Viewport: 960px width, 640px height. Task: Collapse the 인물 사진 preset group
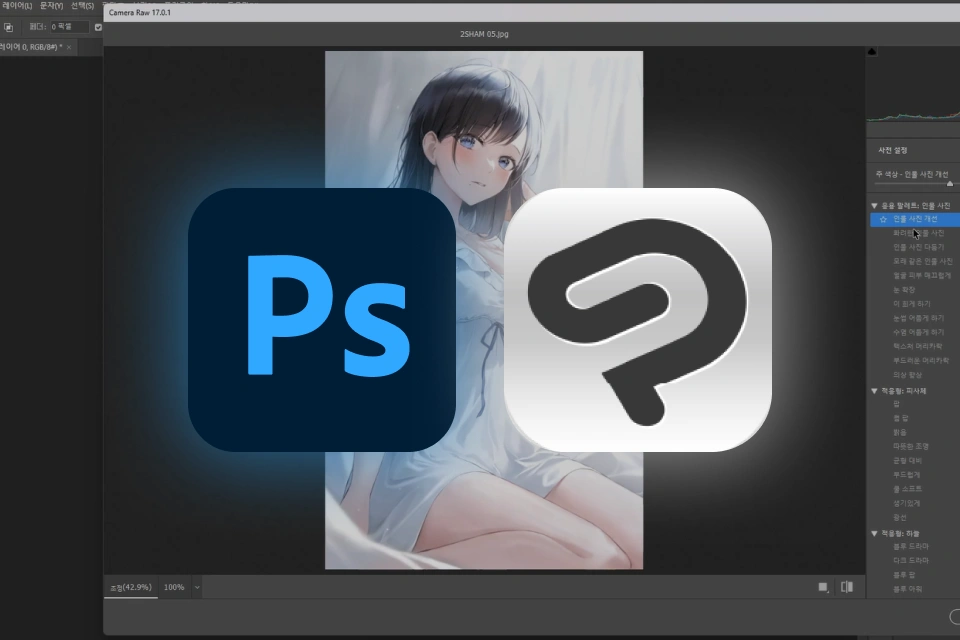coord(874,206)
